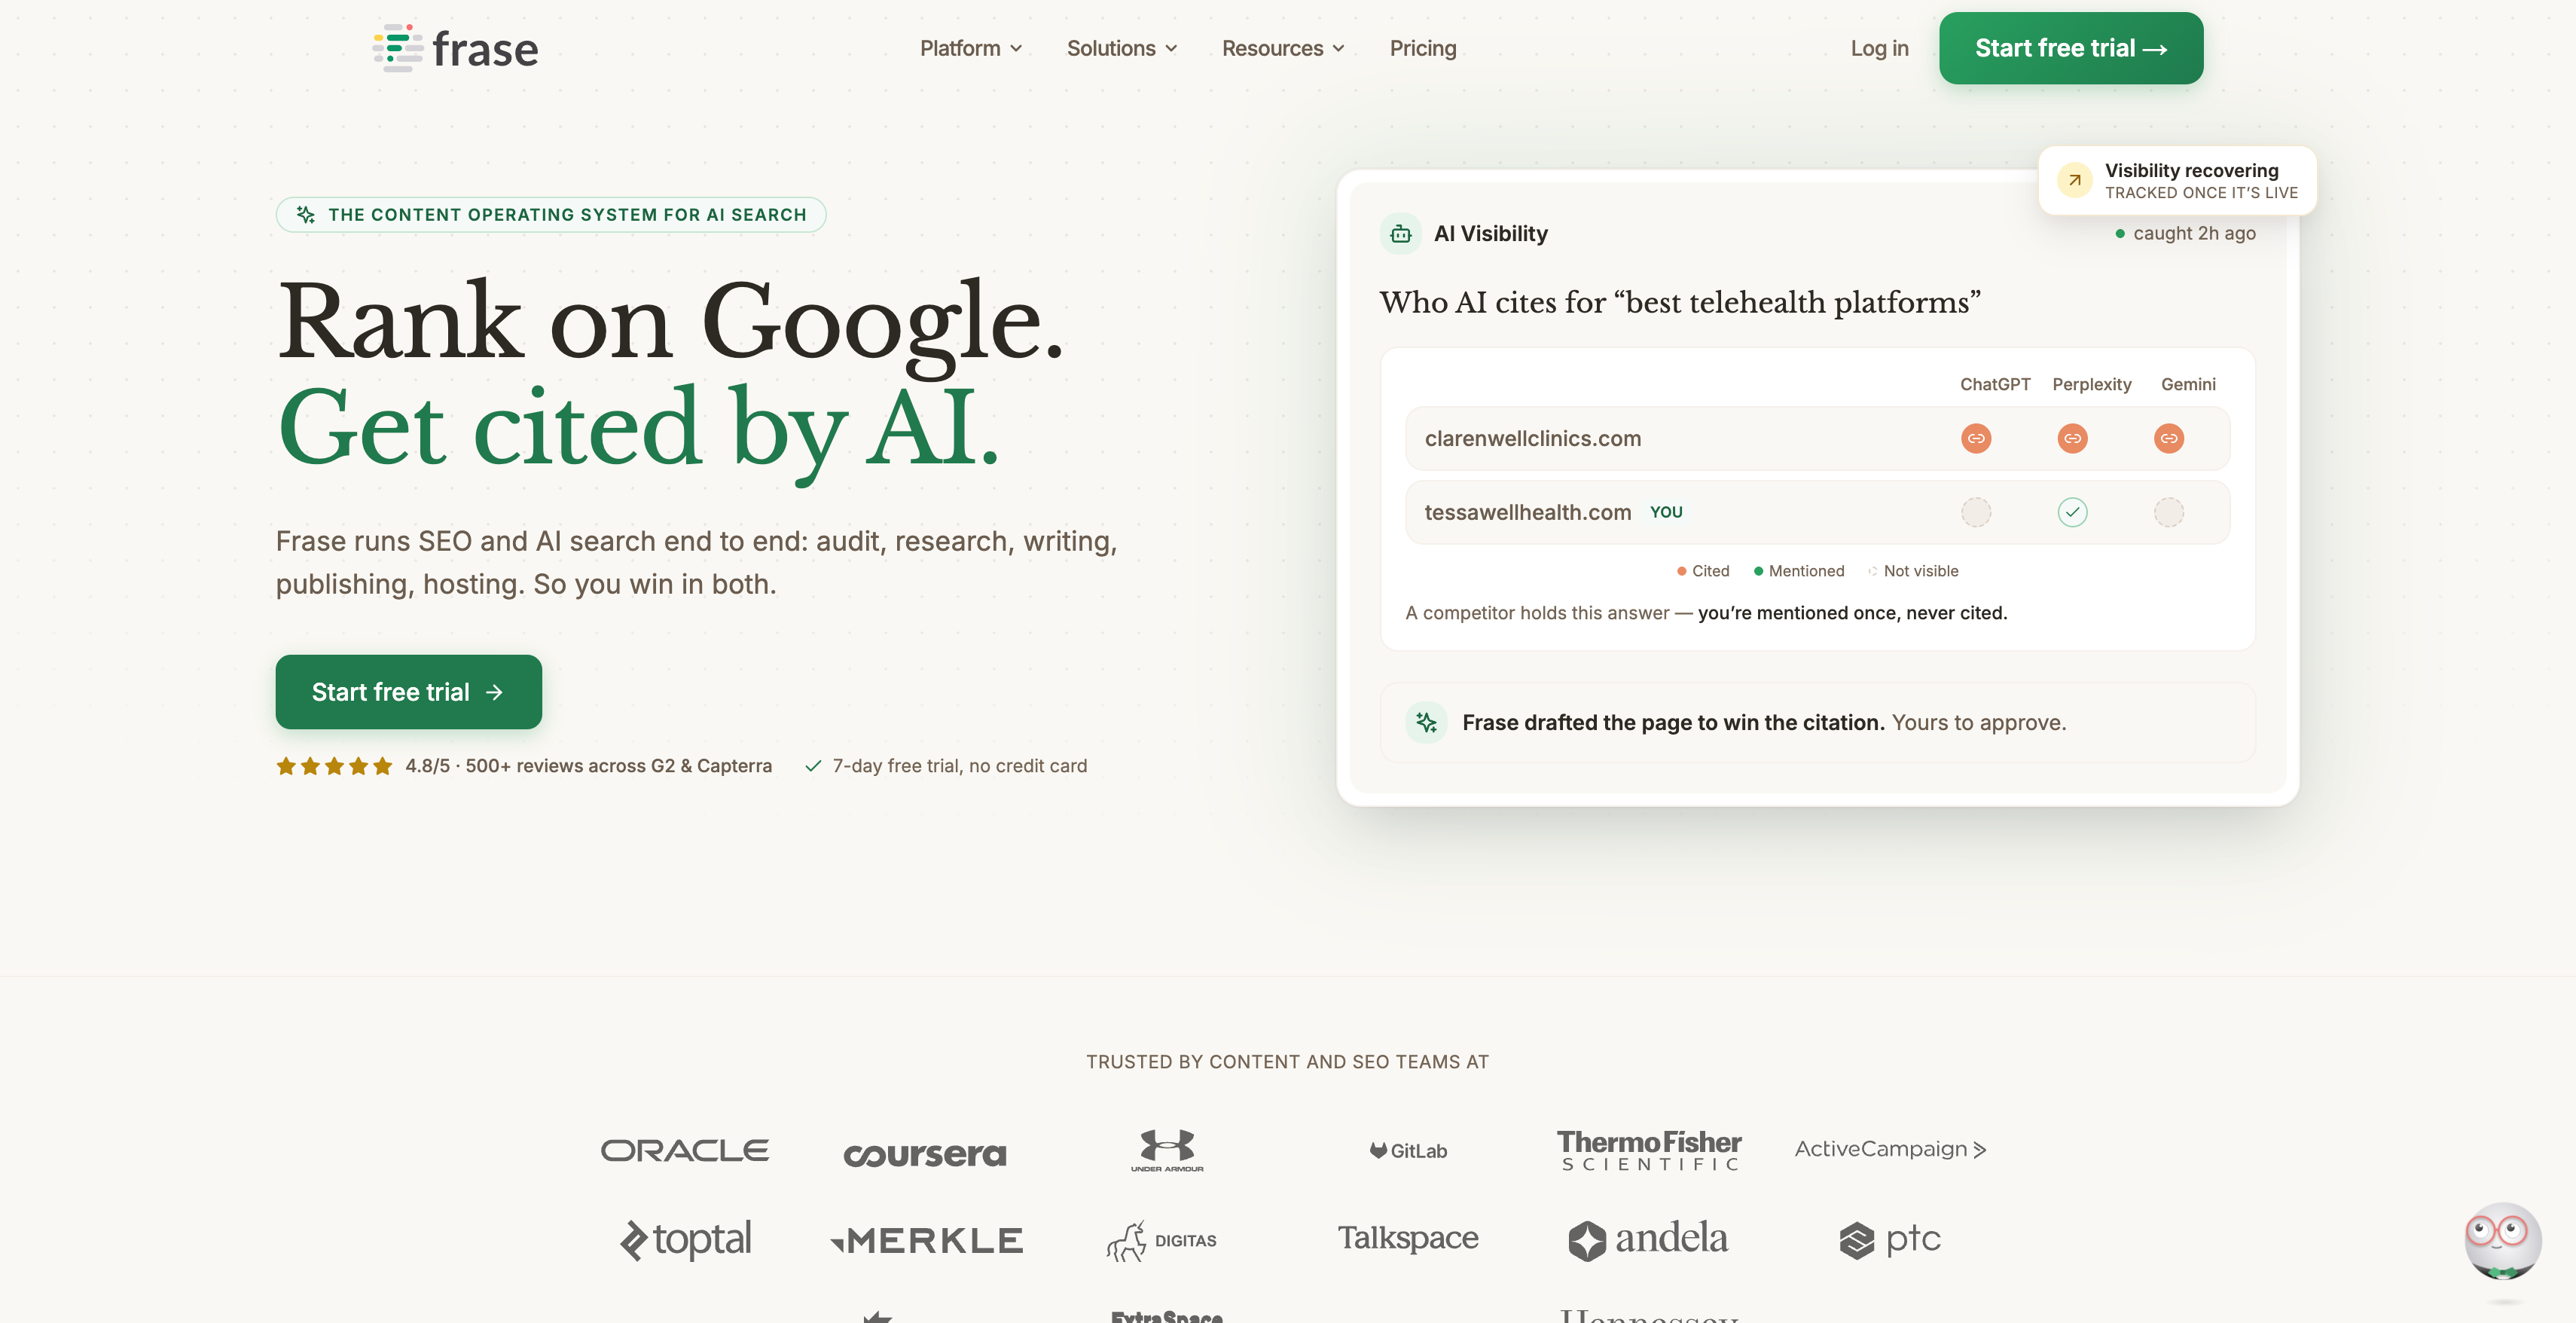Click the Toptal logo
The height and width of the screenshot is (1323, 2576).
coord(685,1240)
